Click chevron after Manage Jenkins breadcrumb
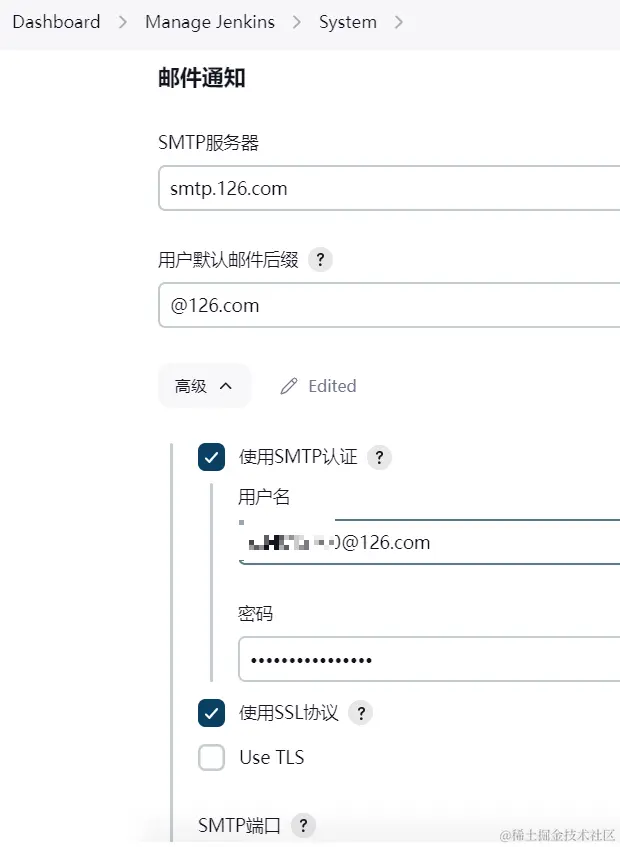Screen dimensions: 620x847 297,22
